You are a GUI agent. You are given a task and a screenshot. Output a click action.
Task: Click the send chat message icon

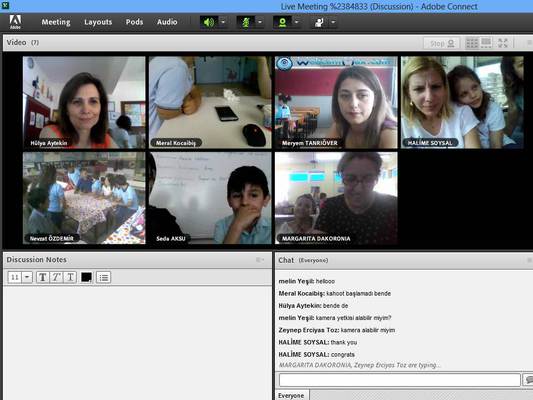point(528,380)
